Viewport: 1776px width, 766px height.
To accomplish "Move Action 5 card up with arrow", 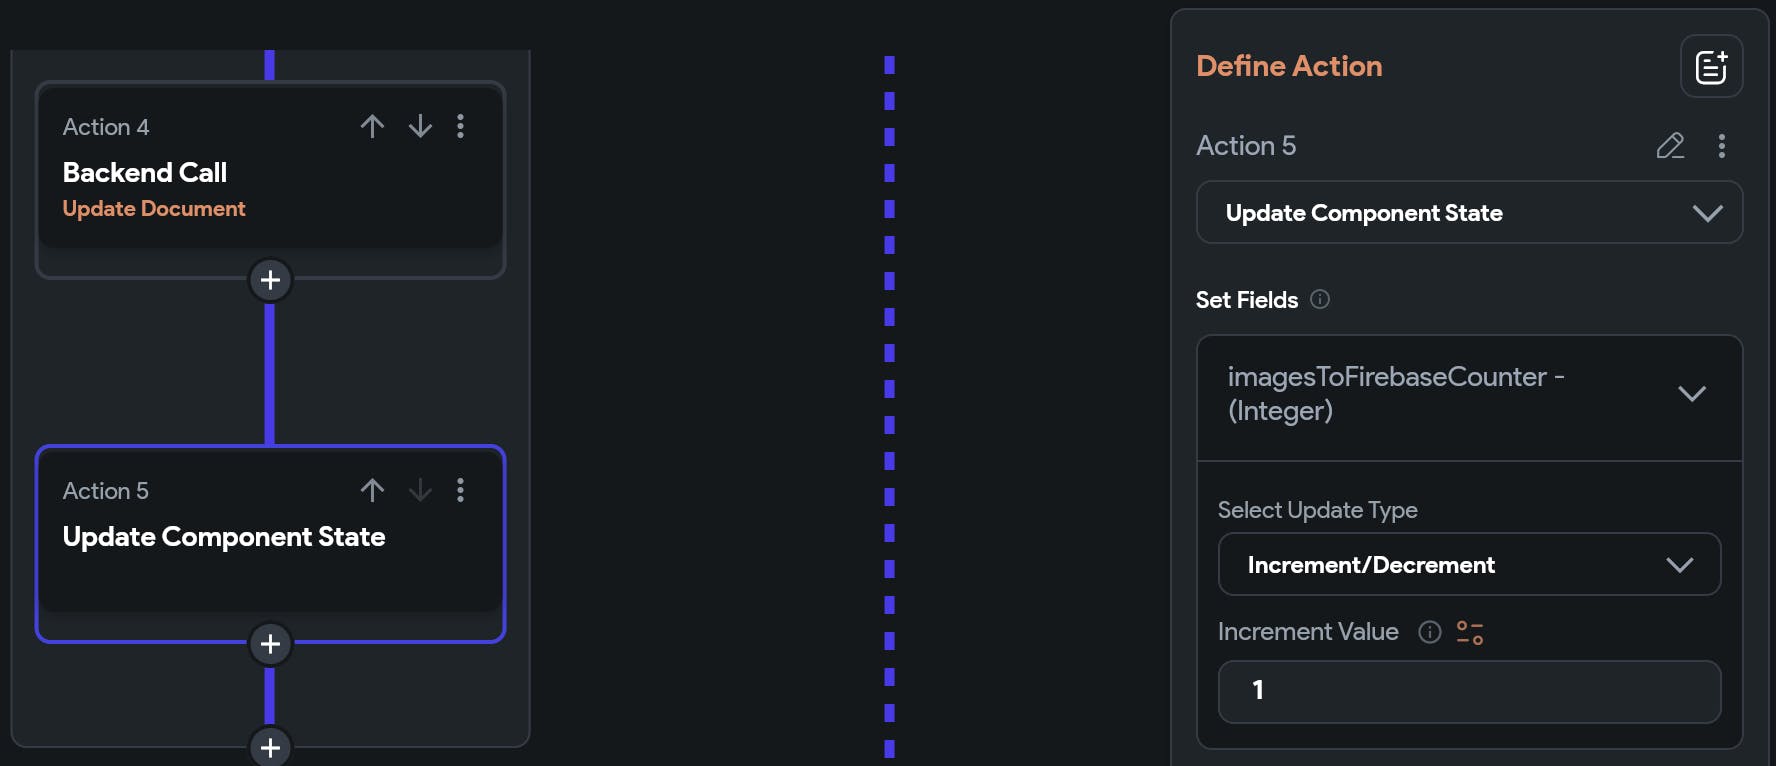I will pos(372,490).
